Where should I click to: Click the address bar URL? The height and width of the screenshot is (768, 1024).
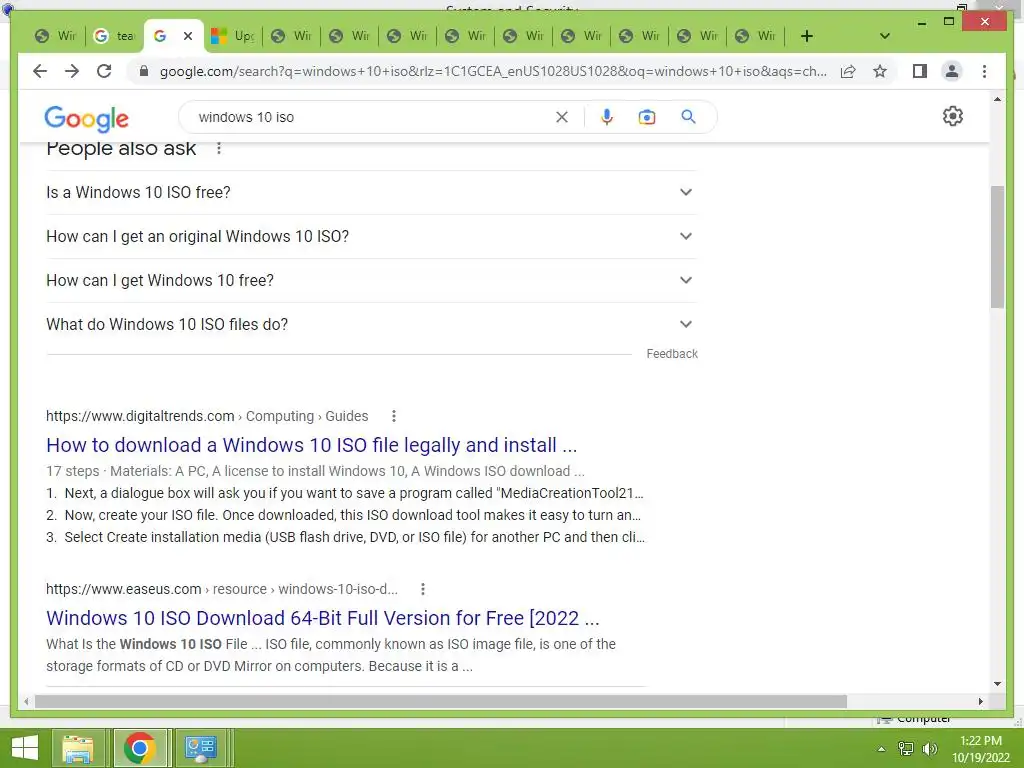(x=493, y=71)
